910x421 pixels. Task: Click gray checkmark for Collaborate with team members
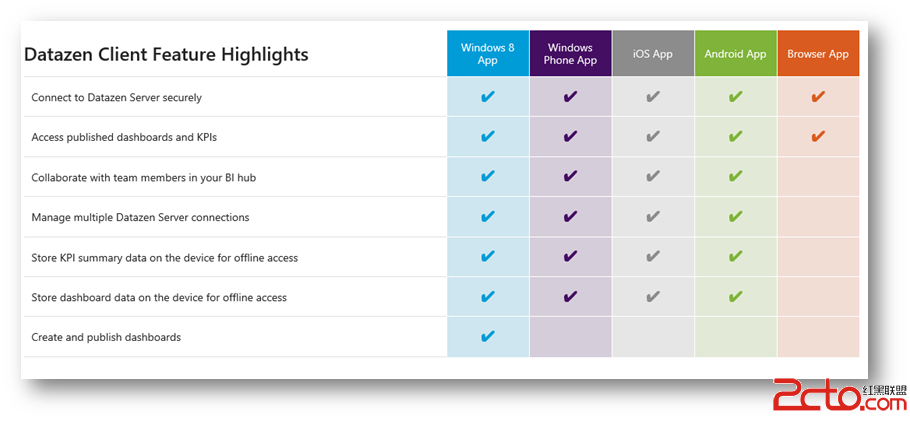pos(653,177)
